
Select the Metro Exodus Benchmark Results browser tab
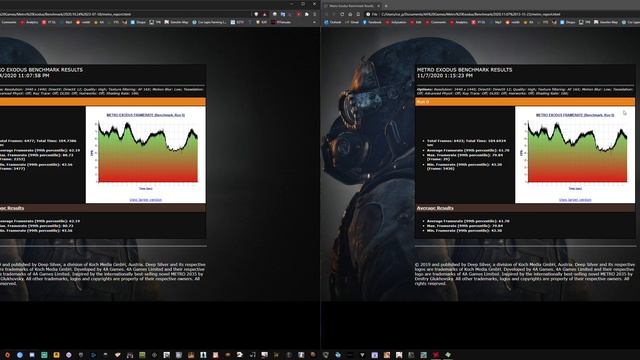point(351,6)
